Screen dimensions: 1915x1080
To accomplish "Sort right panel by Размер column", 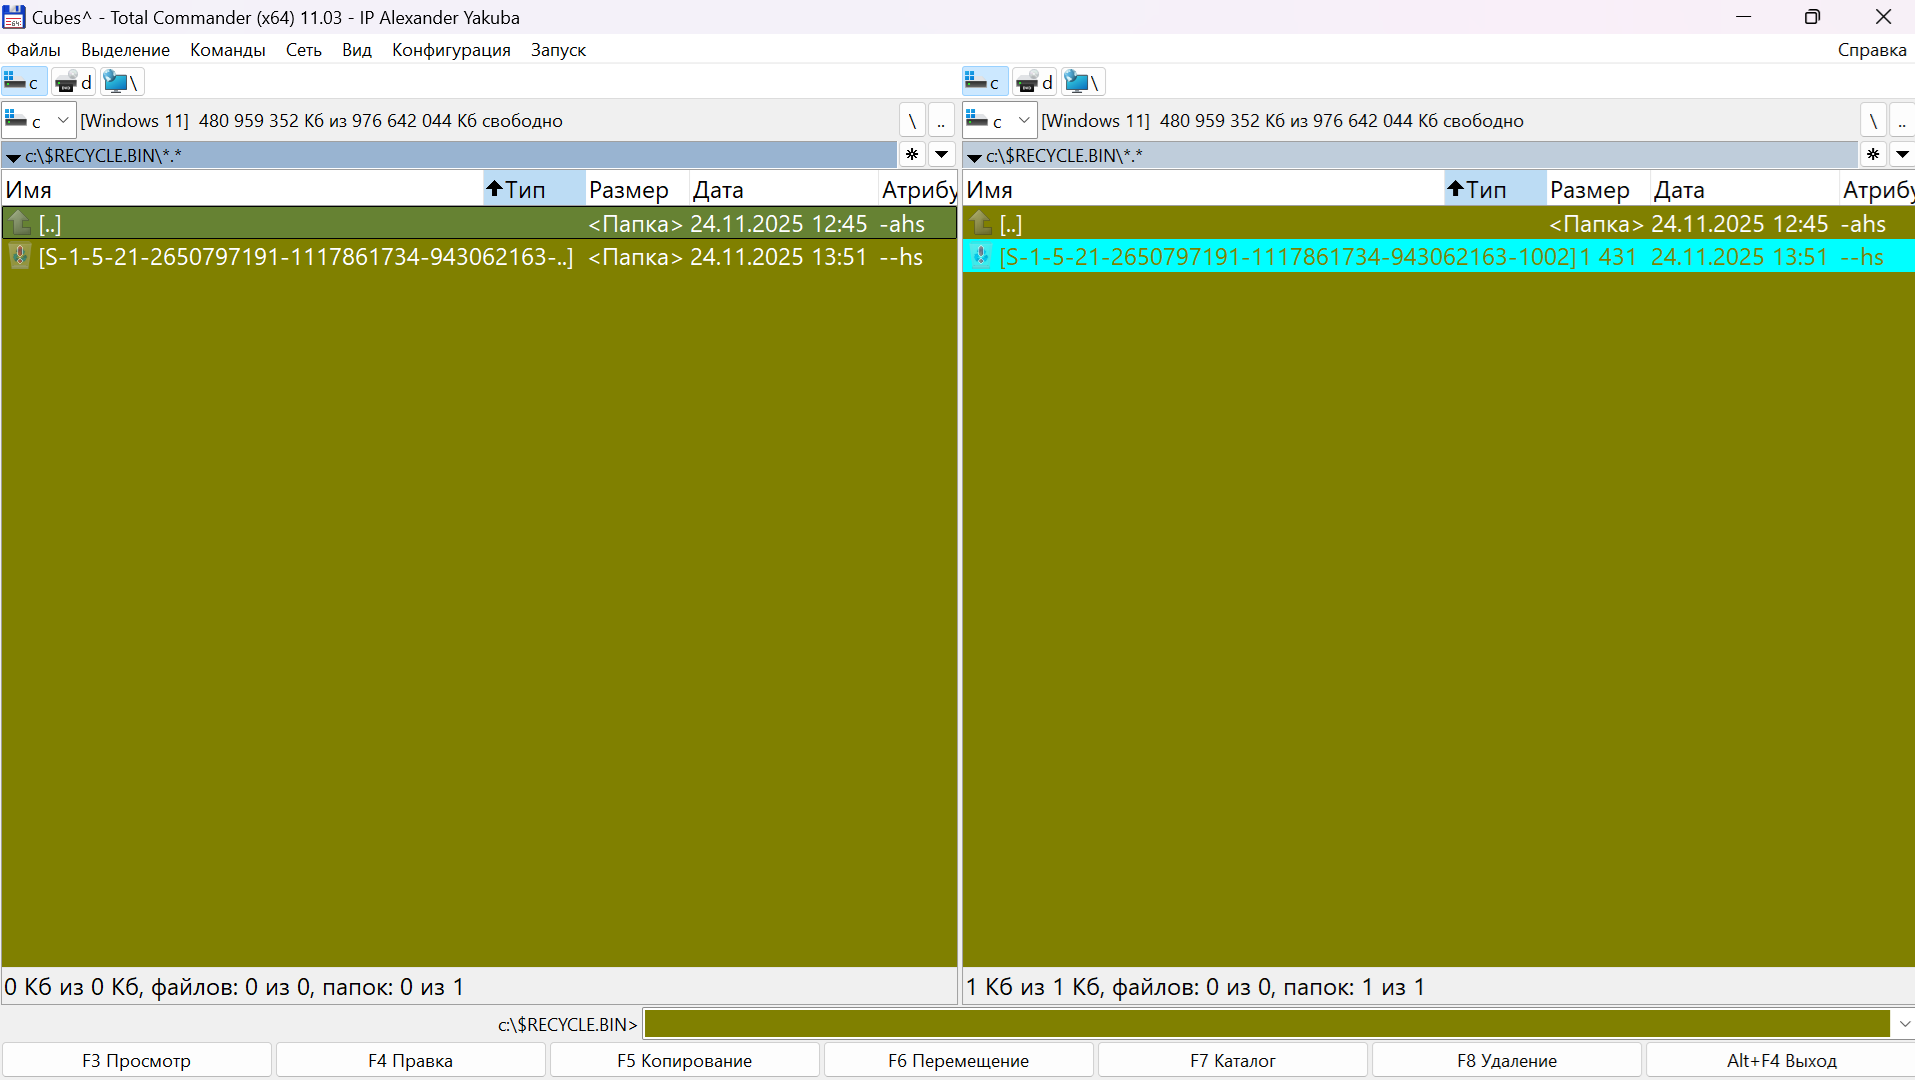I will click(1598, 189).
